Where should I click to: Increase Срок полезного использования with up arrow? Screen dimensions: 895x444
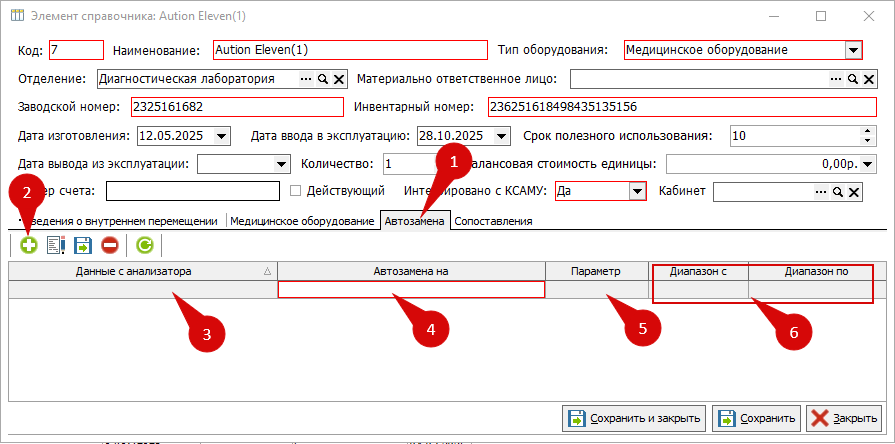click(x=866, y=131)
